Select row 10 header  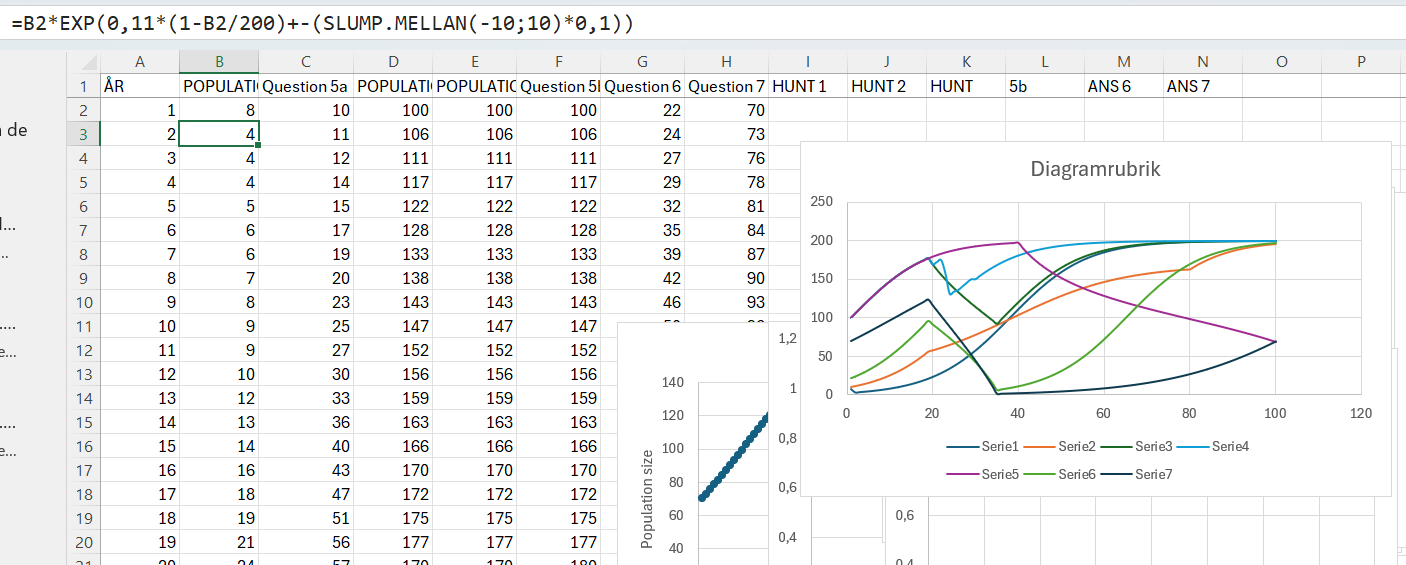(84, 302)
